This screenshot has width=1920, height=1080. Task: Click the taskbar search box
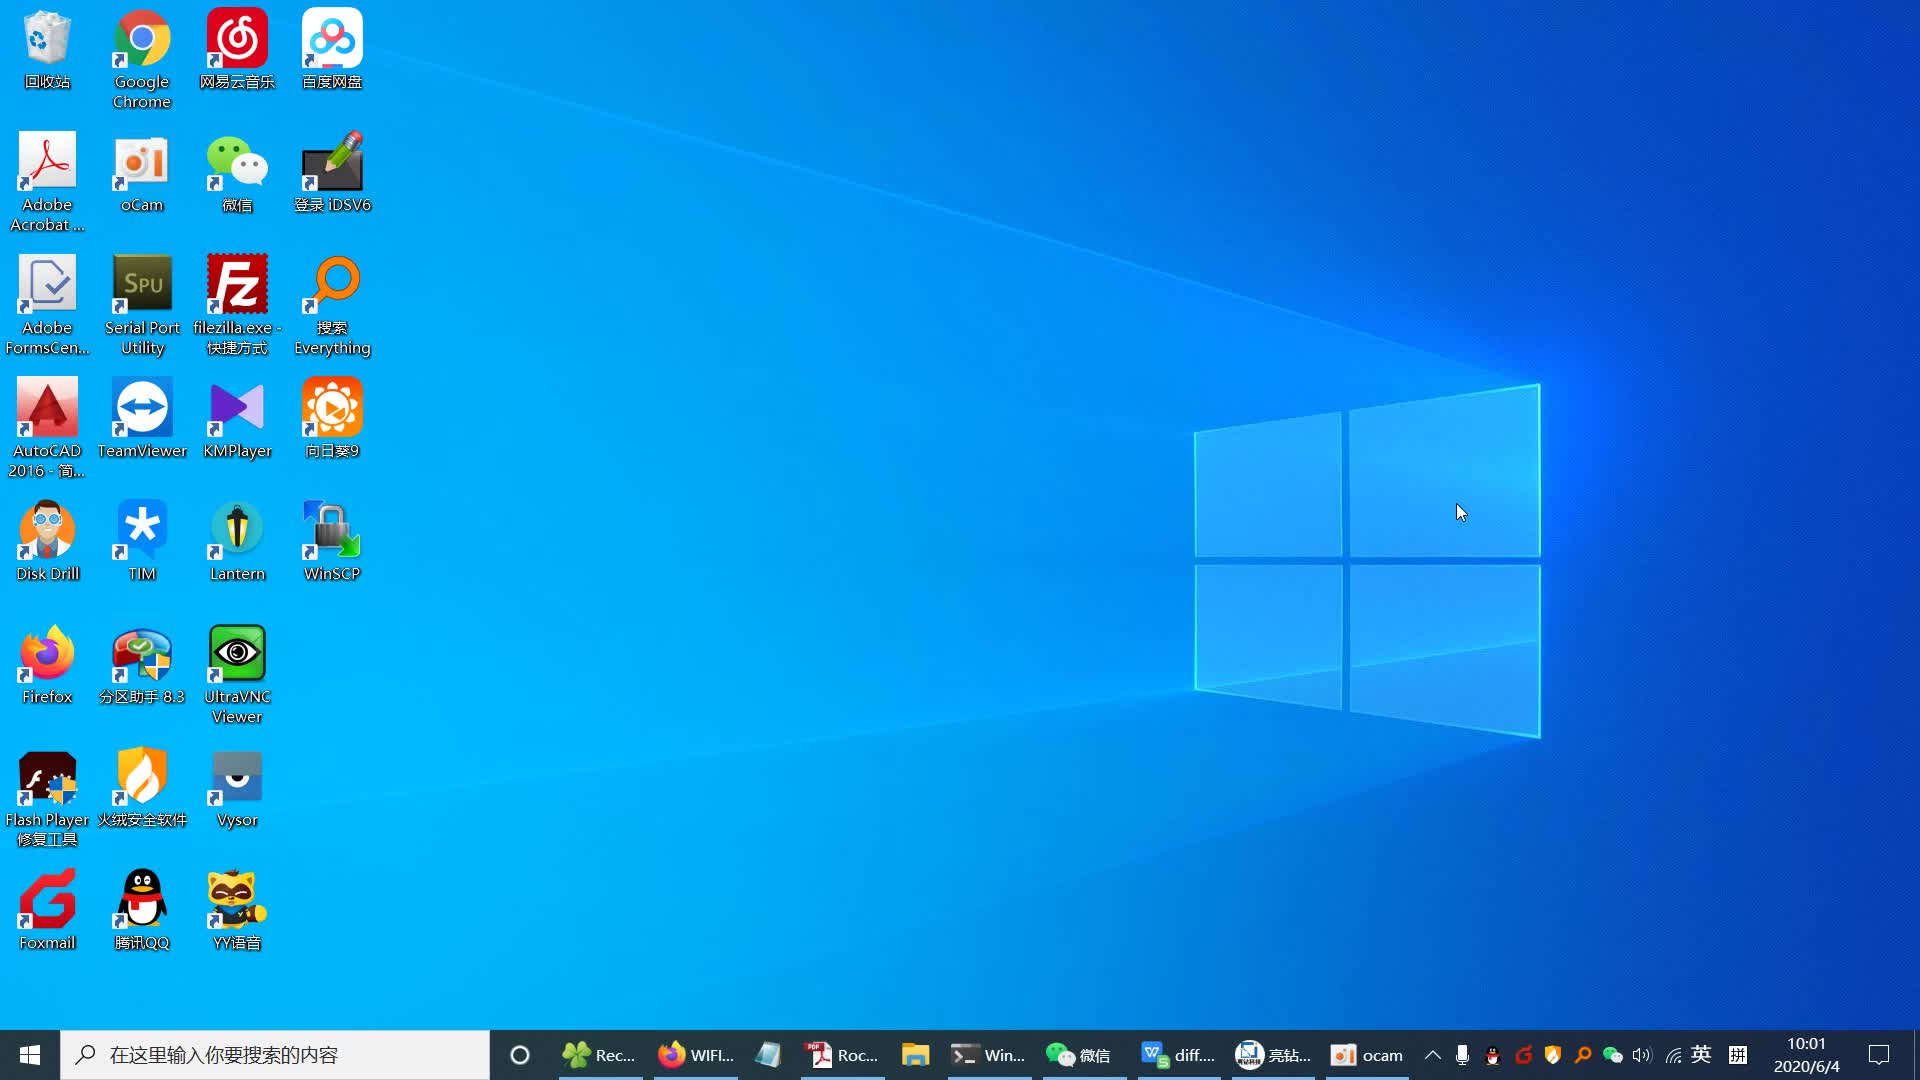click(275, 1055)
